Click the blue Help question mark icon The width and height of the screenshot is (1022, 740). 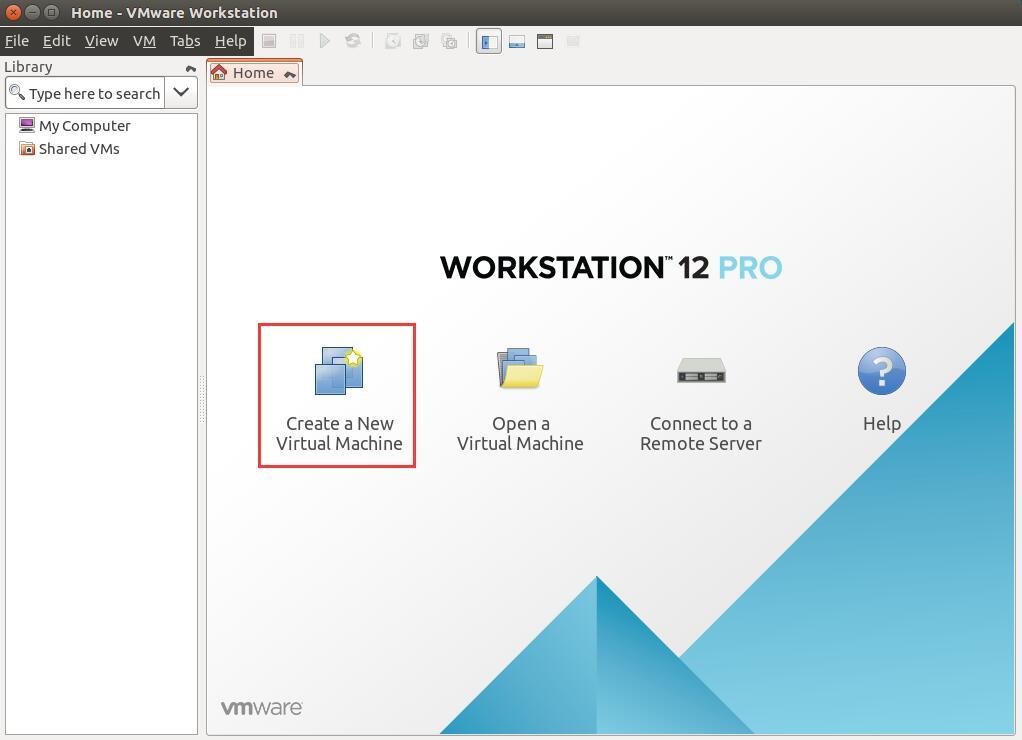(x=881, y=370)
